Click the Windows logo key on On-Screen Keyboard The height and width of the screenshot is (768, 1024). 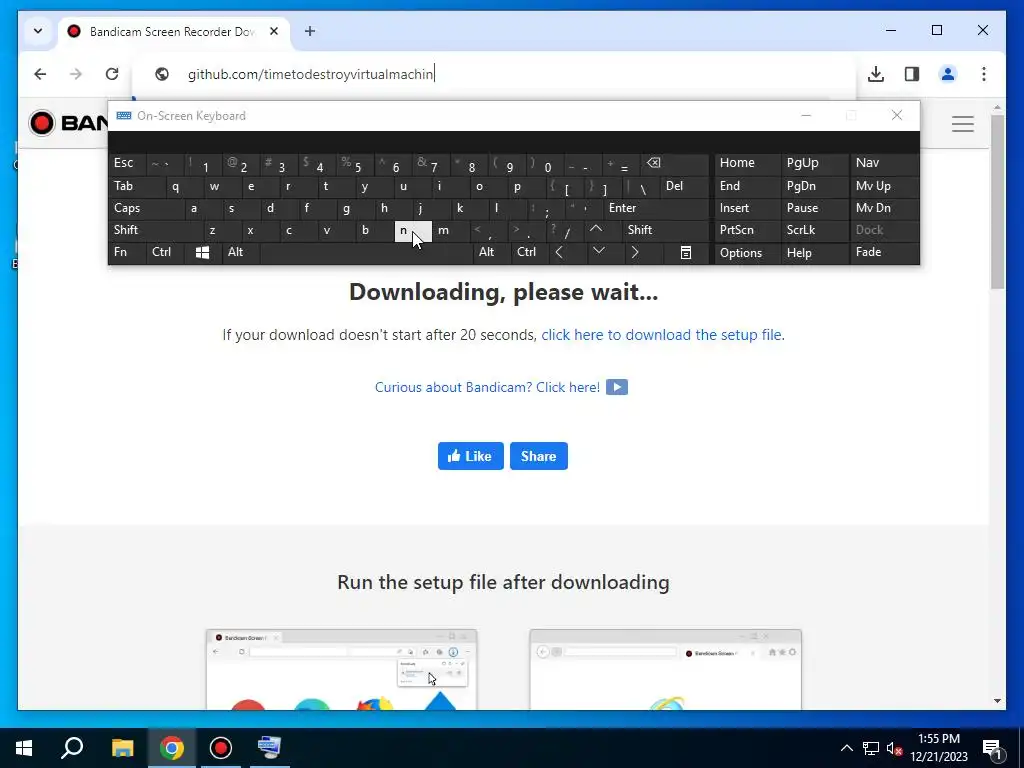click(202, 252)
